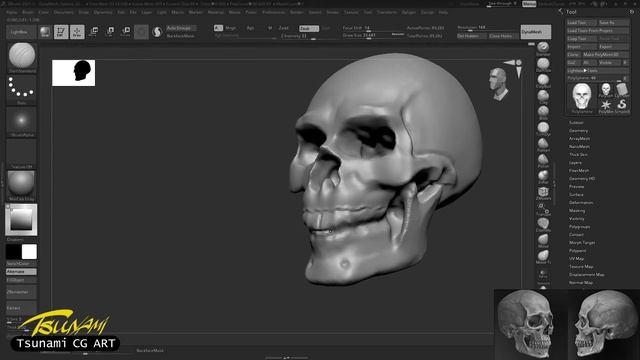Toggle Zadd sculpt mode
640x360 pixels.
pyautogui.click(x=283, y=28)
